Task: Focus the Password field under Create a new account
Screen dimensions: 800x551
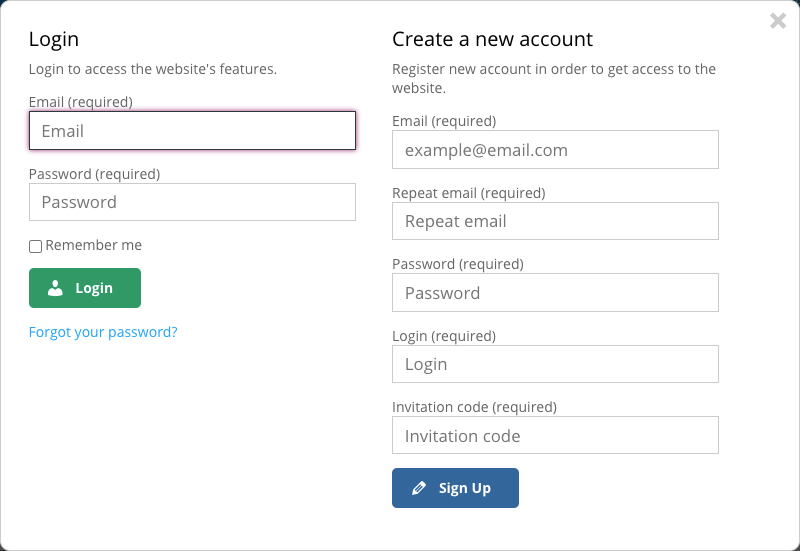Action: point(555,293)
